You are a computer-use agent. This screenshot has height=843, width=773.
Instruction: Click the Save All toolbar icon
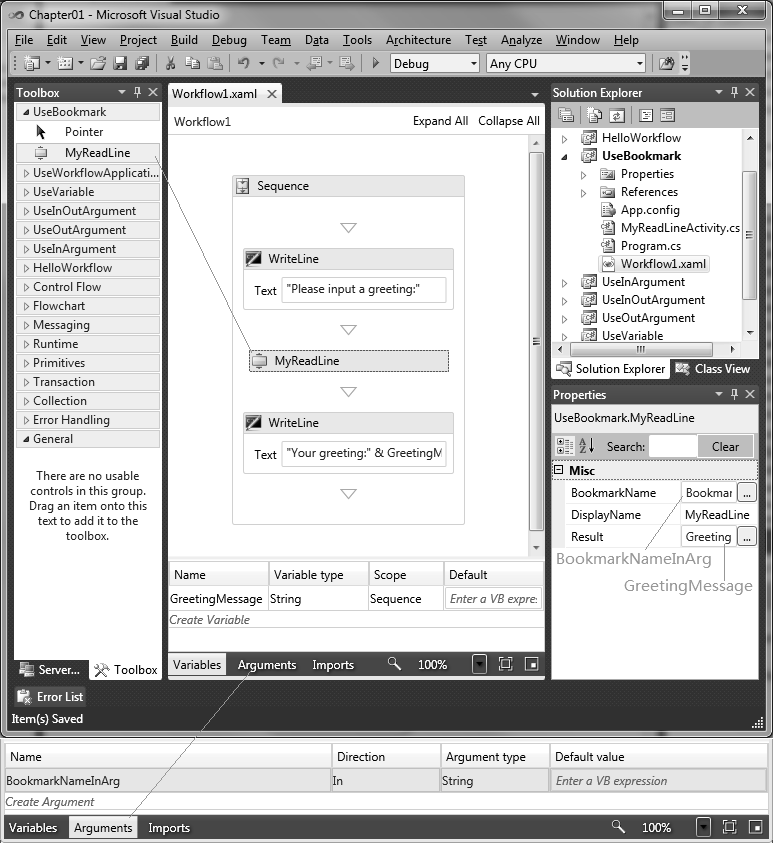(x=142, y=63)
